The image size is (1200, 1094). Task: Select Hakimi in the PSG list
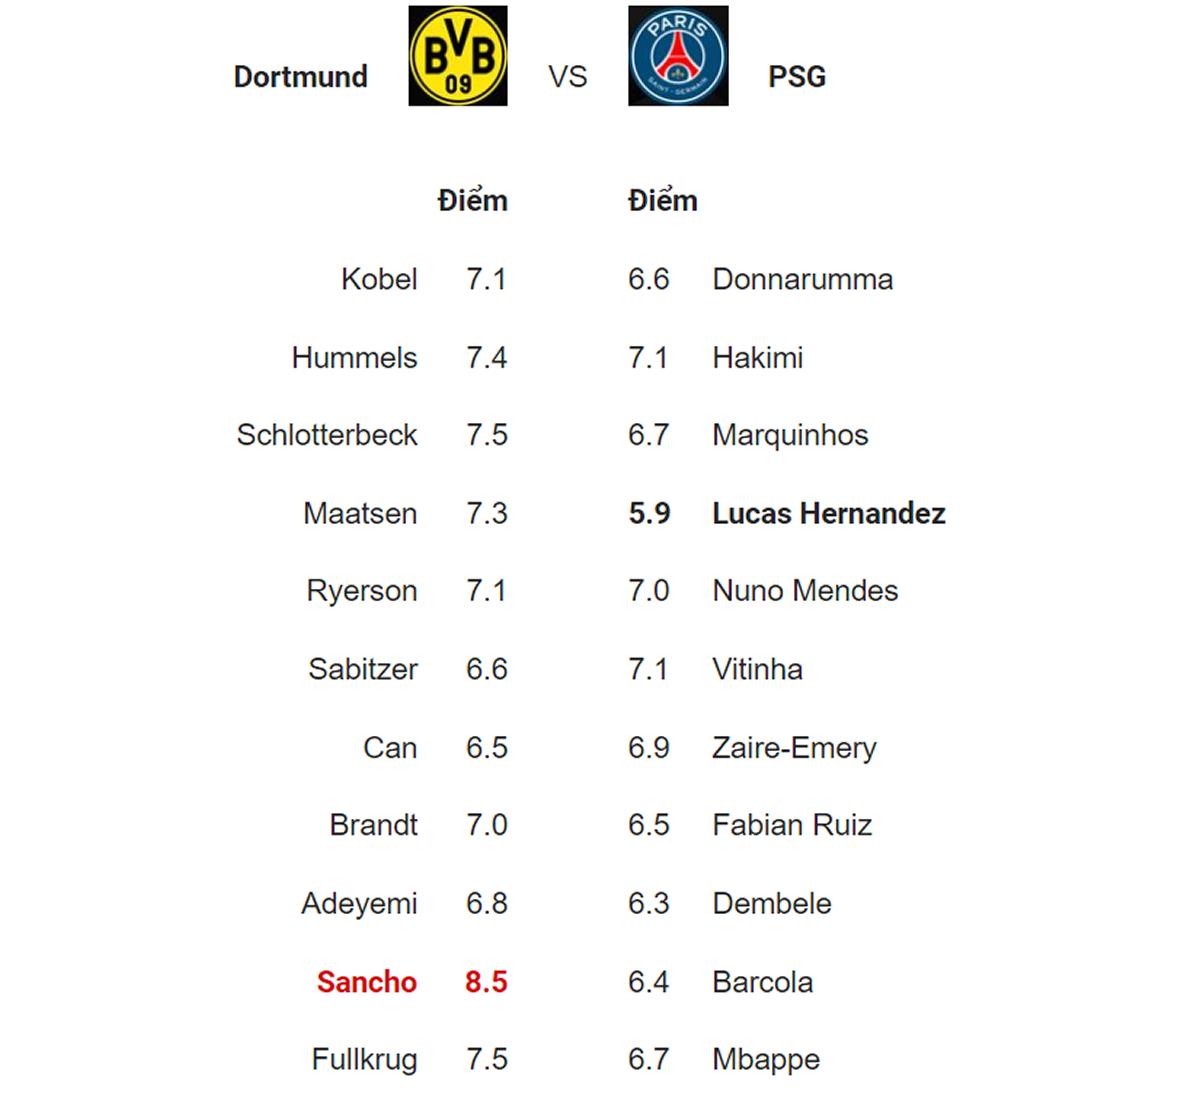coord(757,358)
